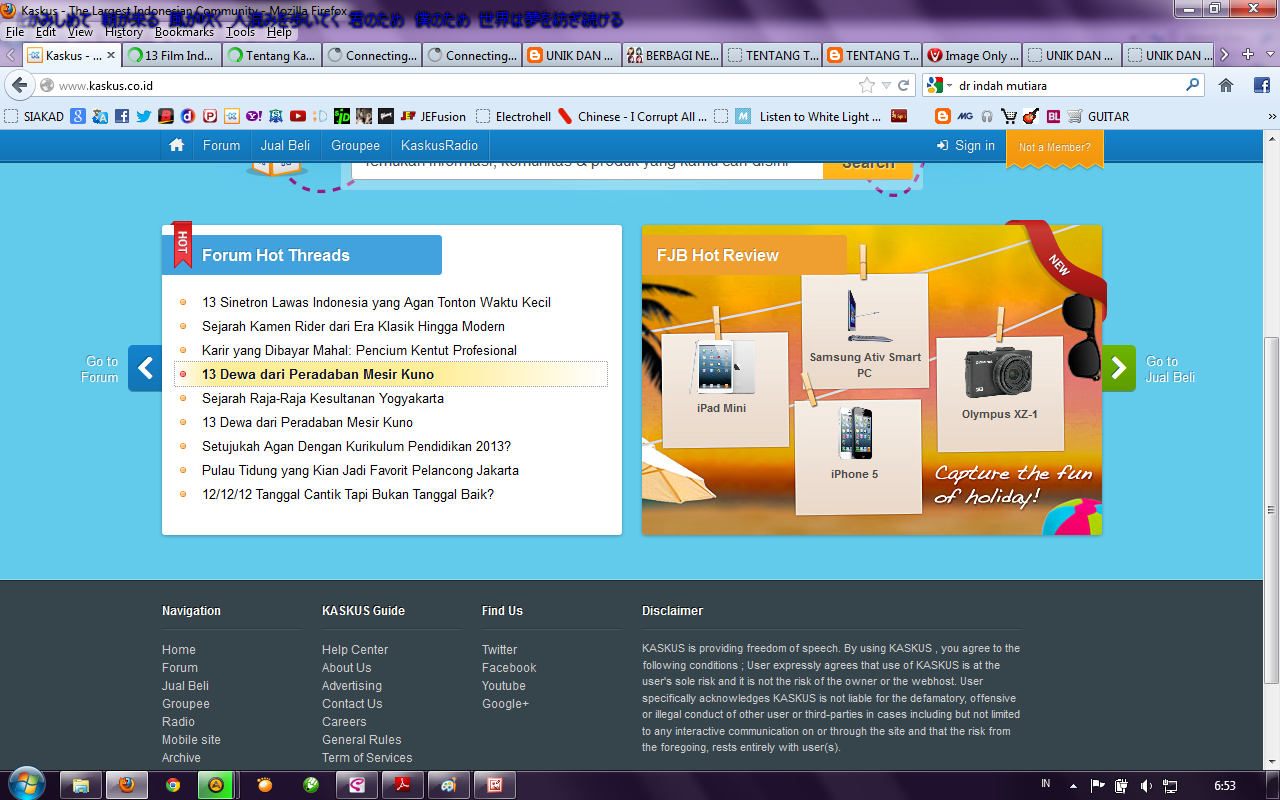Open the JEFusion bookmark
The height and width of the screenshot is (800, 1280).
click(433, 116)
